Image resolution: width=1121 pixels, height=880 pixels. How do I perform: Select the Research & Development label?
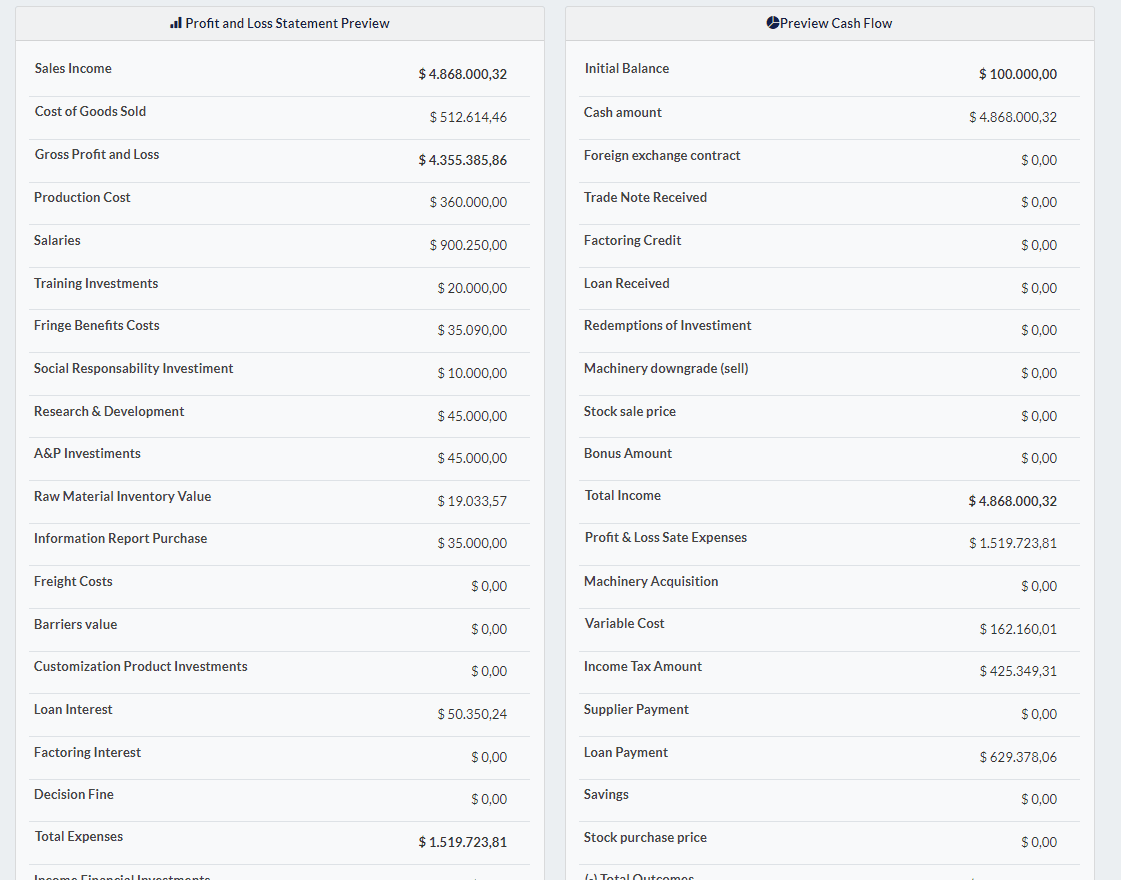tap(109, 412)
